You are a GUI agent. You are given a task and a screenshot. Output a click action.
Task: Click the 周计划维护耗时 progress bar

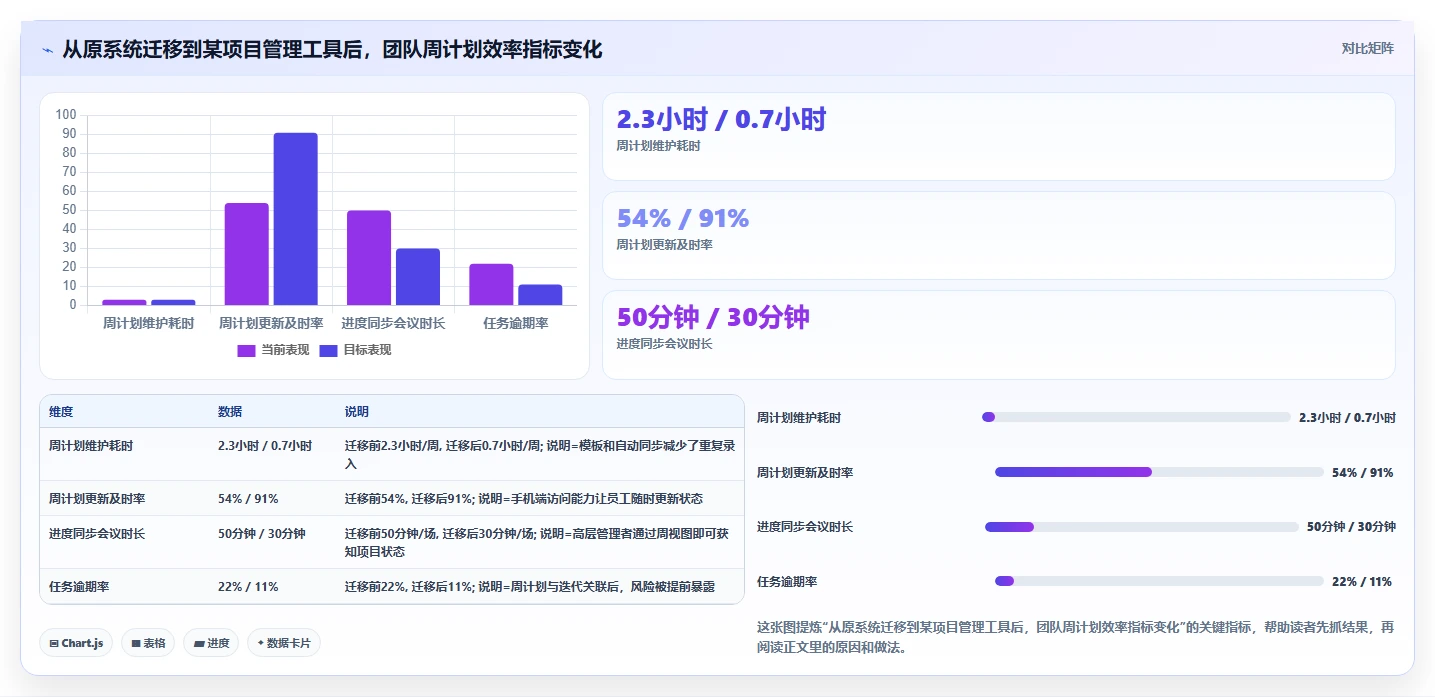pyautogui.click(x=1136, y=417)
